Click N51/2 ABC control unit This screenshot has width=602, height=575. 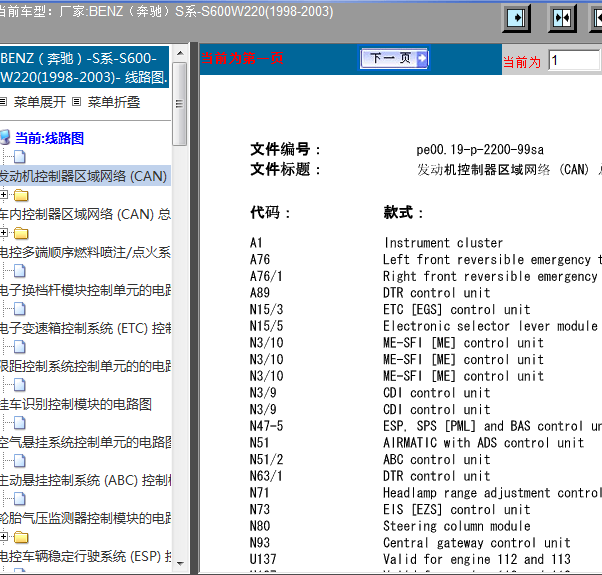click(x=370, y=459)
